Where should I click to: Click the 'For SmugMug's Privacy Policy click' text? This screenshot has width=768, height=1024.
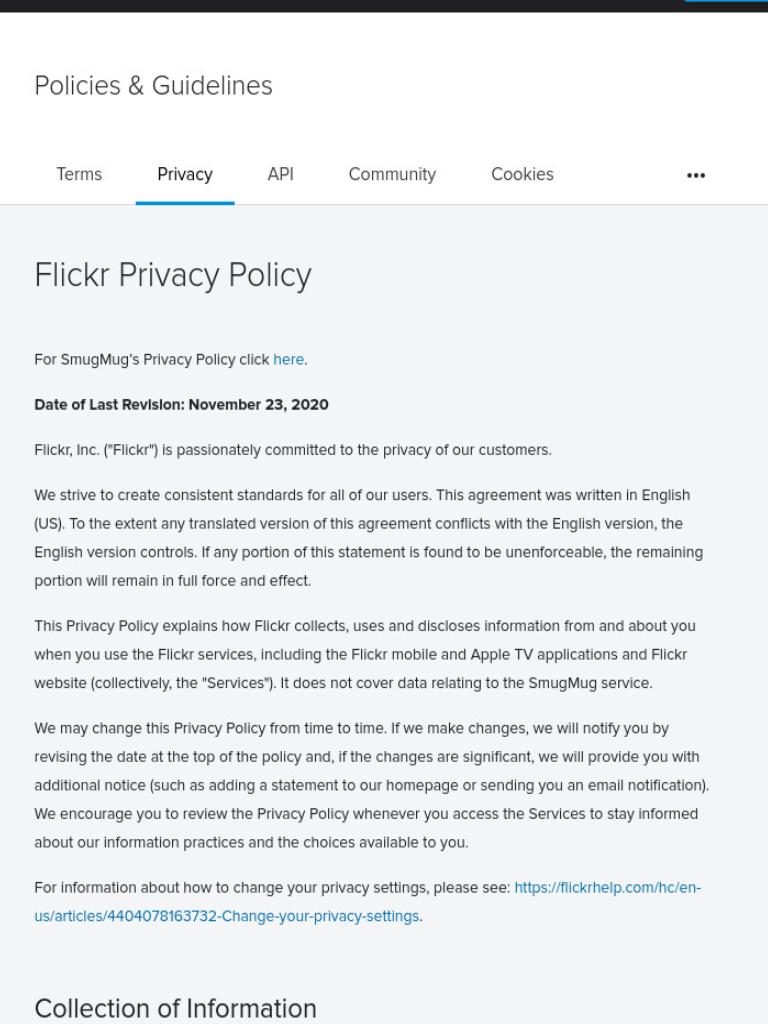point(152,360)
